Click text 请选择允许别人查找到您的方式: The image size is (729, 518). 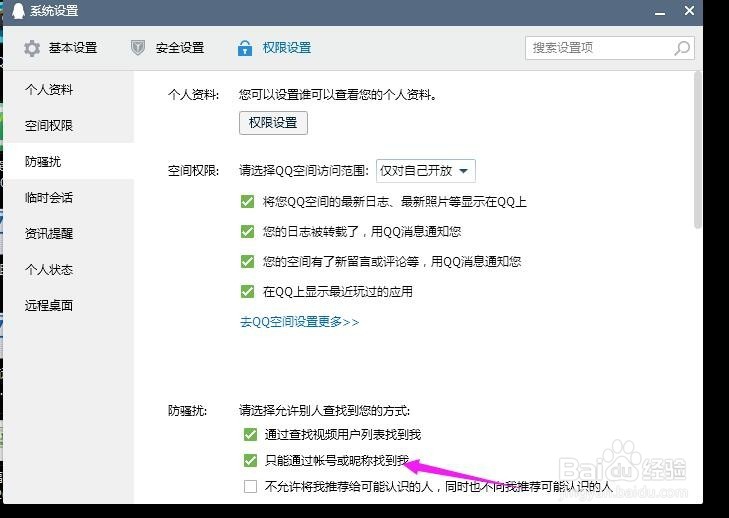(x=325, y=411)
